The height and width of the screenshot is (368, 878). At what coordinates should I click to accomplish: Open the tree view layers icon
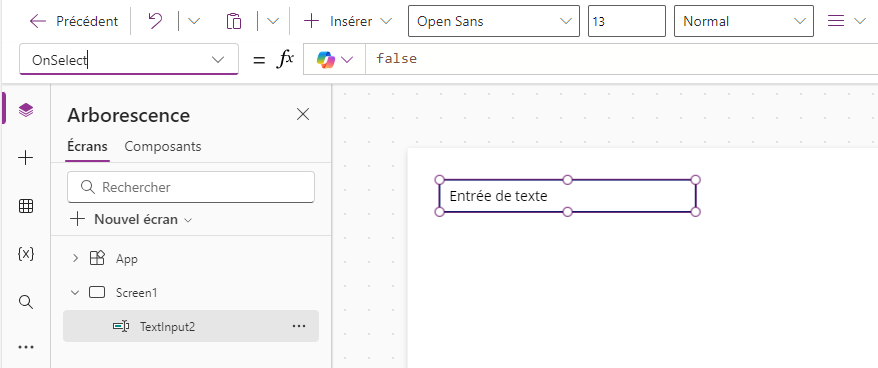26,110
